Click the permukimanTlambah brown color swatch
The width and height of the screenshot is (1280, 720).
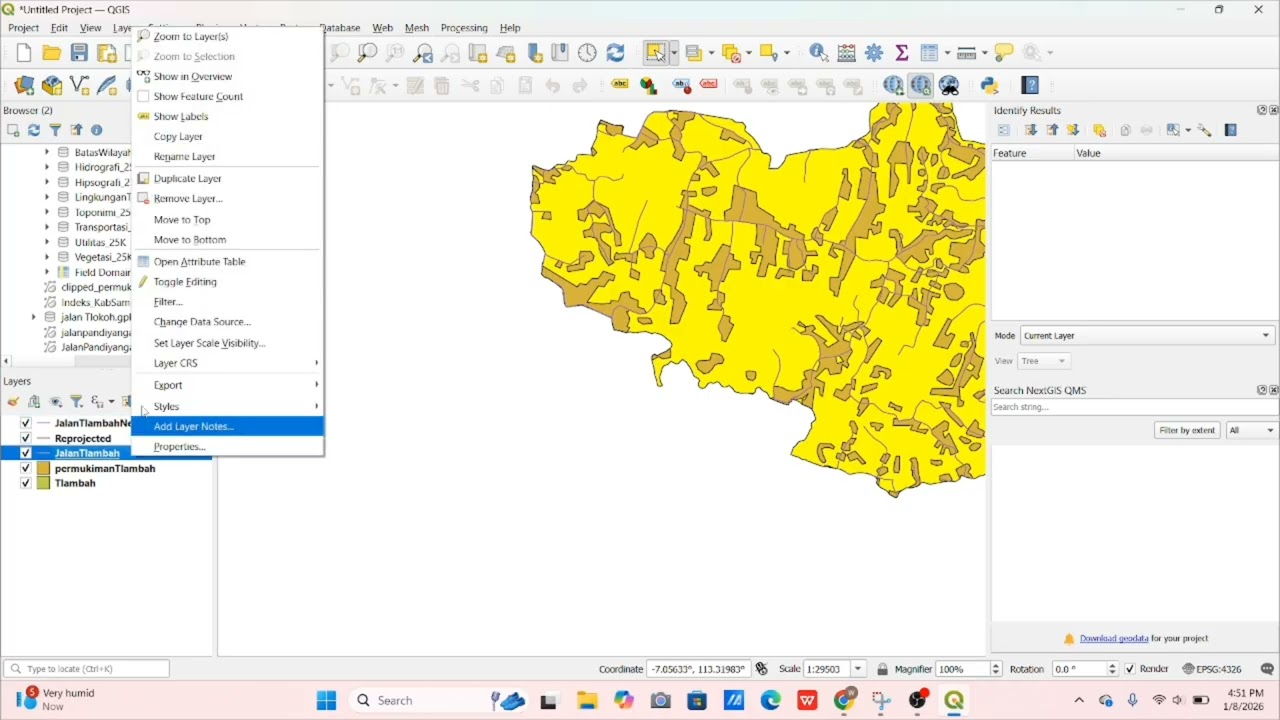point(44,468)
